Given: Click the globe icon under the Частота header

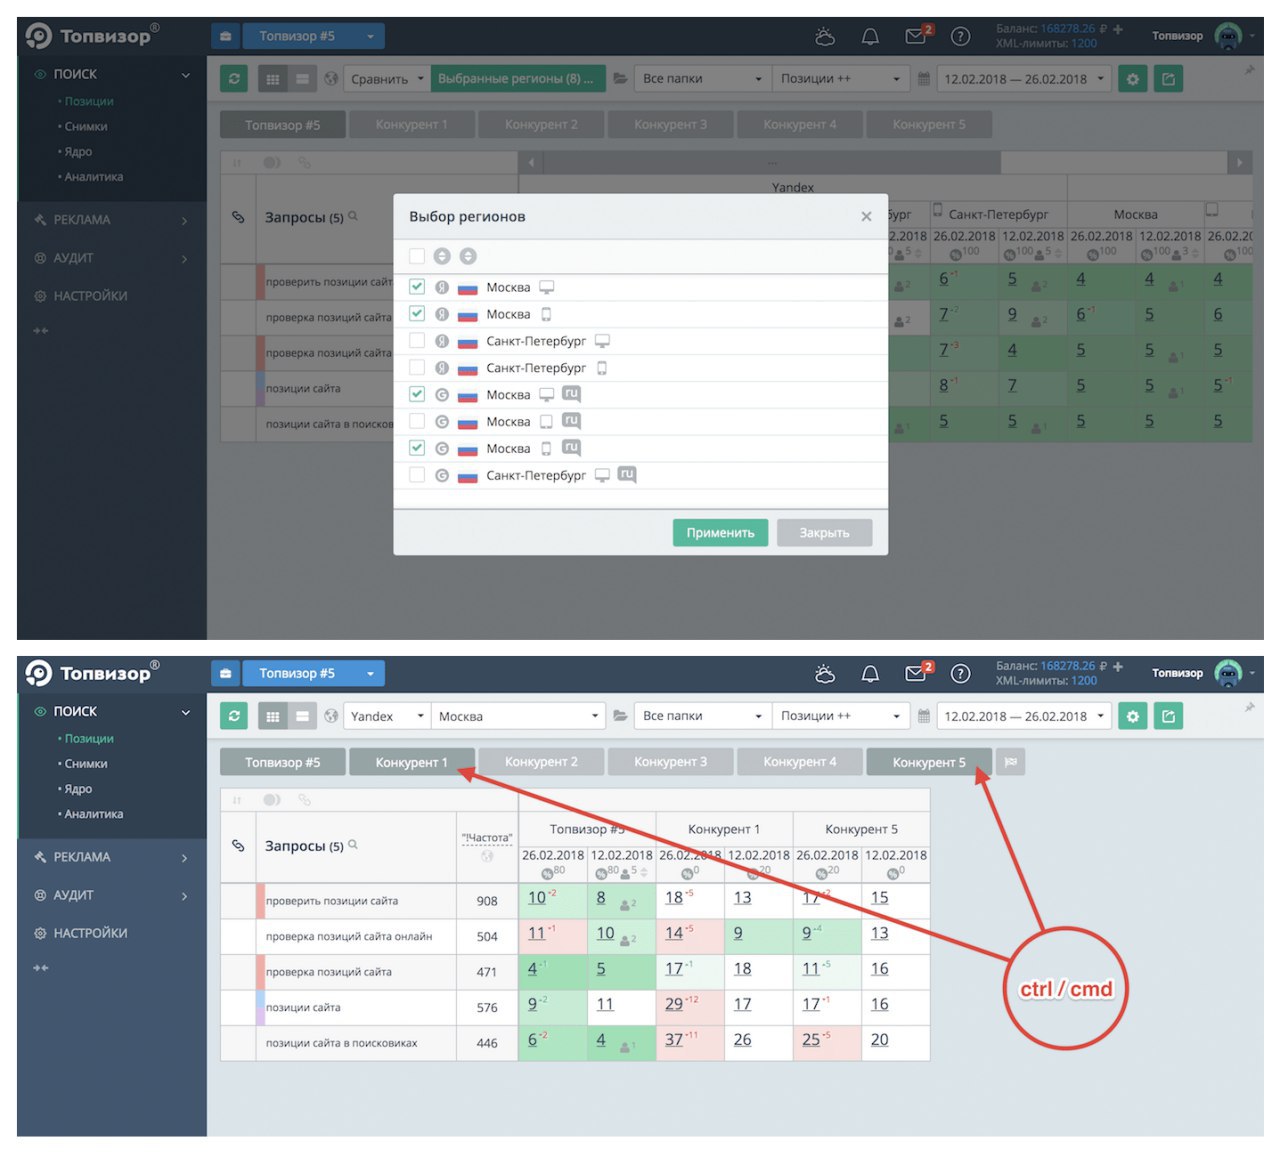Looking at the screenshot, I should (487, 857).
